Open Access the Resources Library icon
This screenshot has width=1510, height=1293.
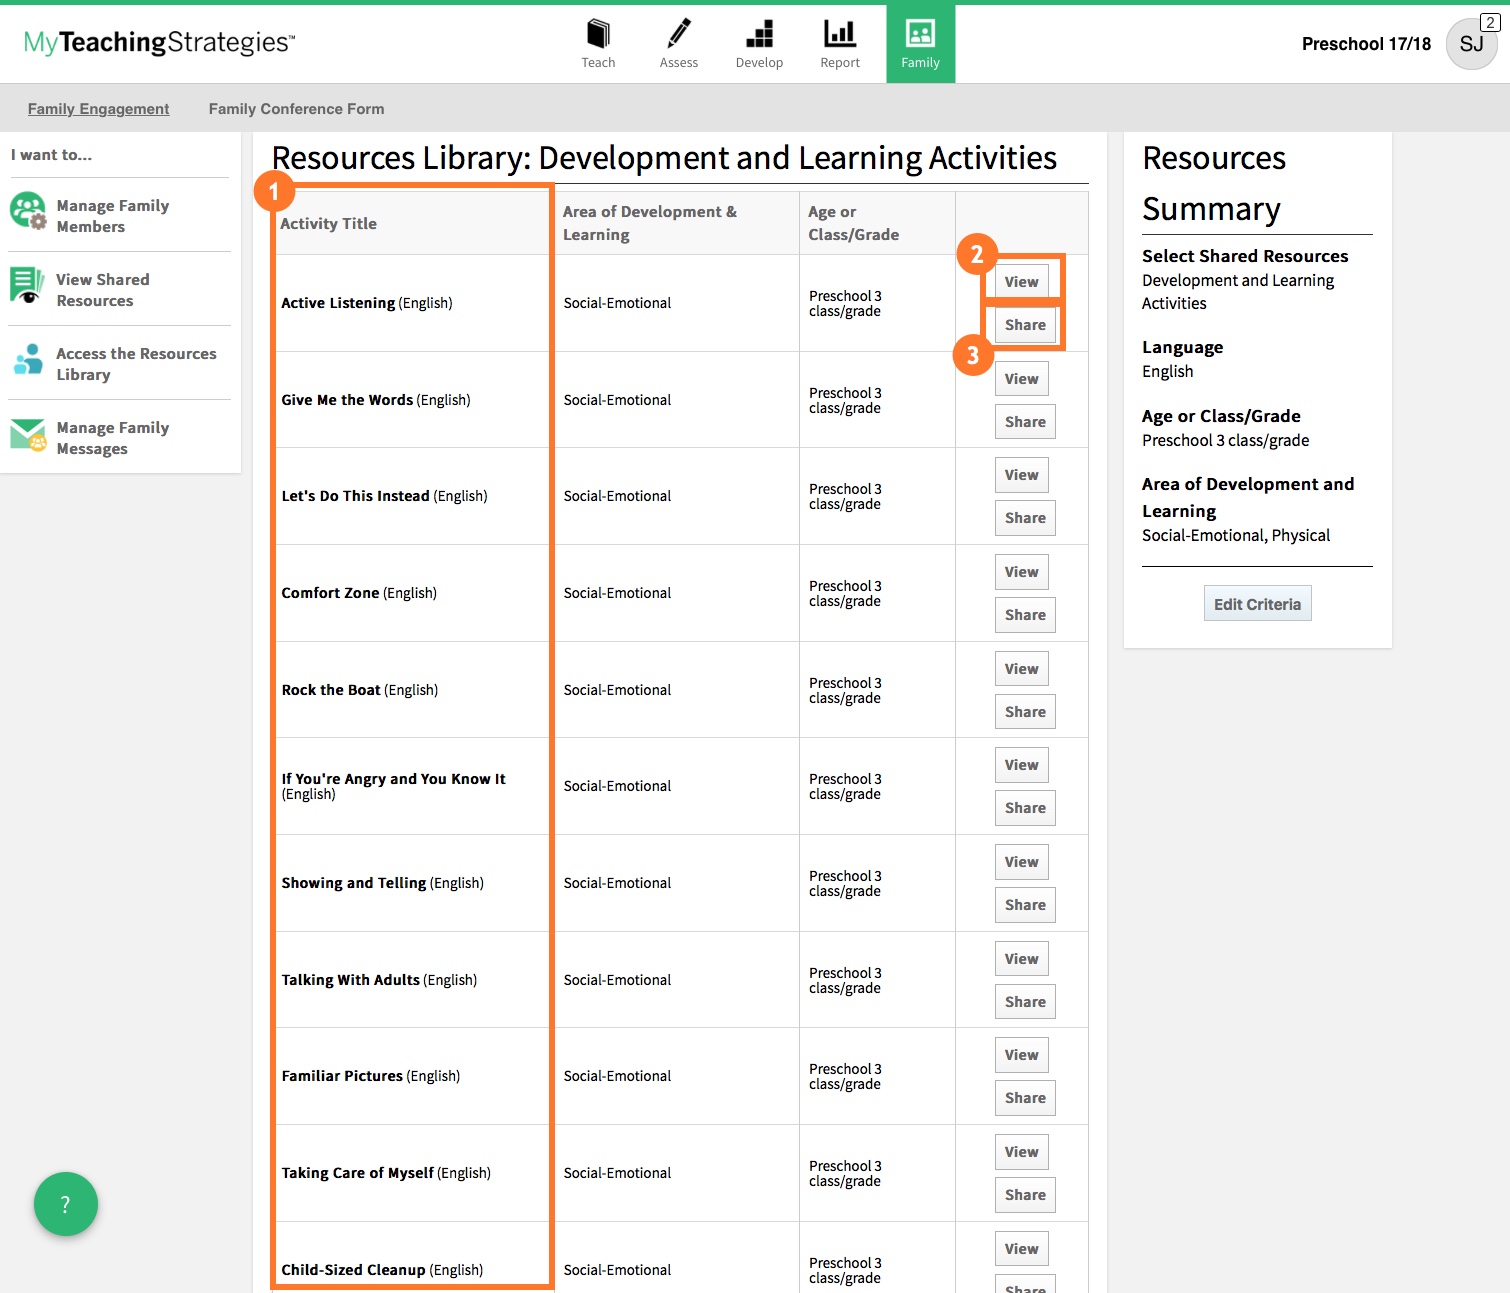(x=28, y=360)
